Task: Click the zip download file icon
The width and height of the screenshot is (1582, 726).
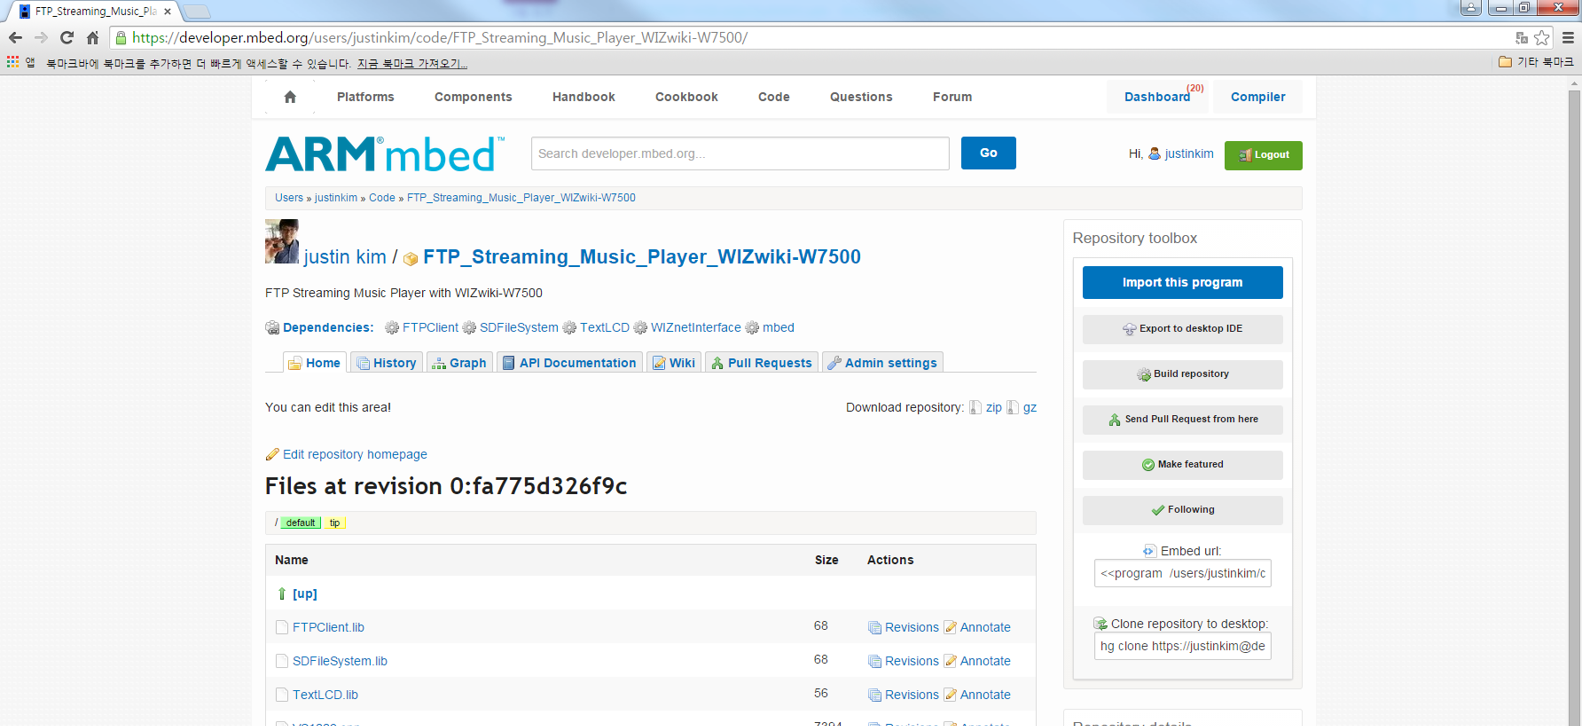Action: click(x=975, y=407)
